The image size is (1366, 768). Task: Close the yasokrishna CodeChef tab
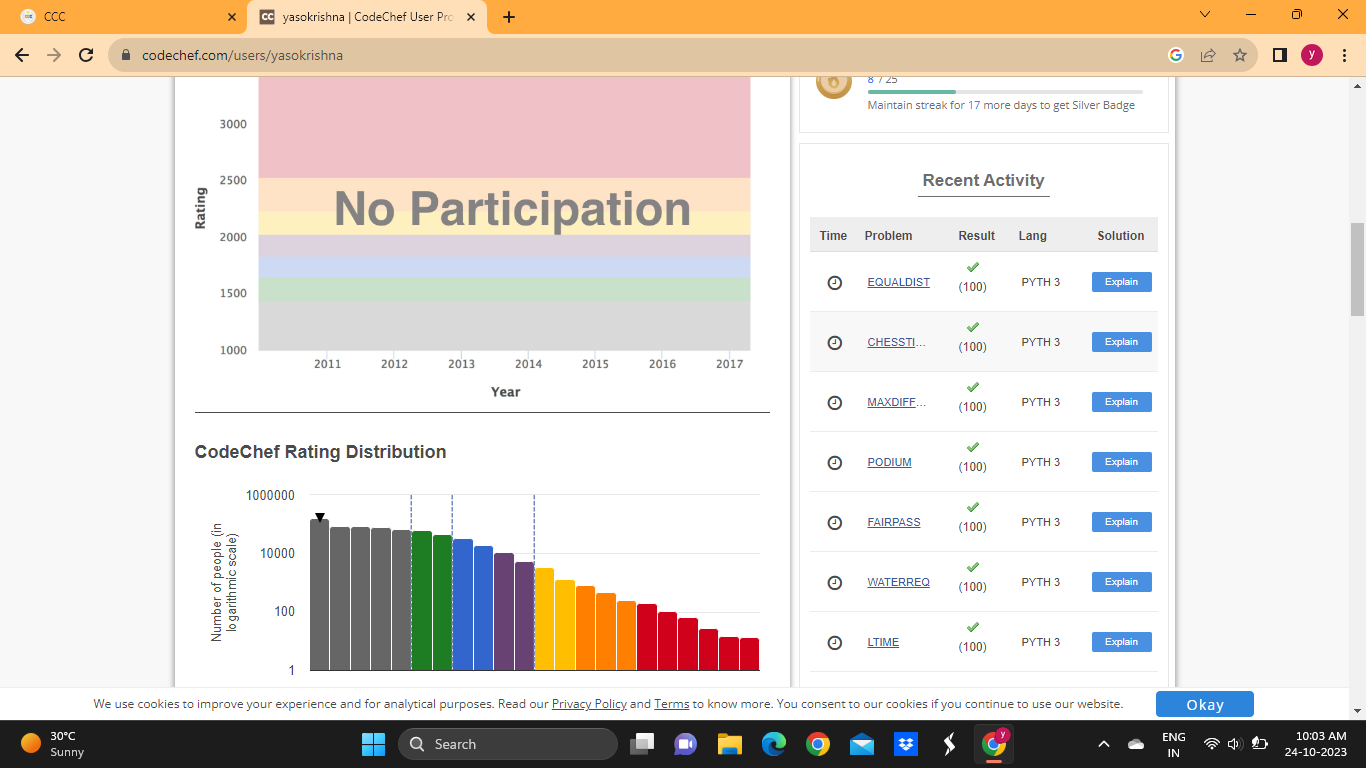471,17
